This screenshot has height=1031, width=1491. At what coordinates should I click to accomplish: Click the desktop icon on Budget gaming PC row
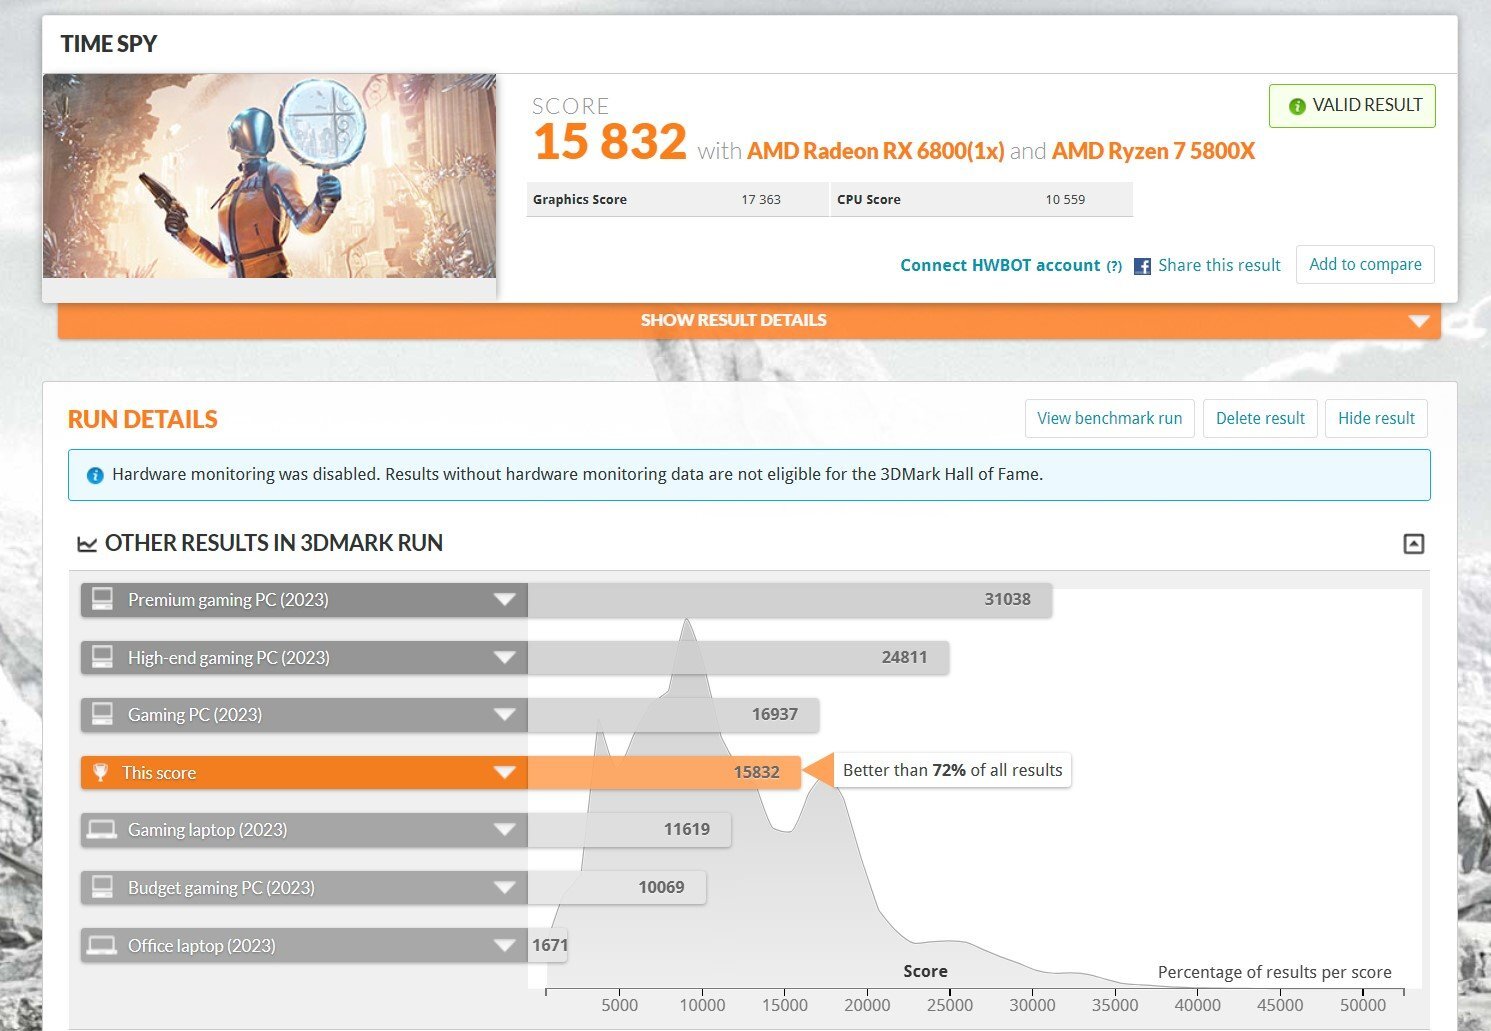(x=102, y=887)
